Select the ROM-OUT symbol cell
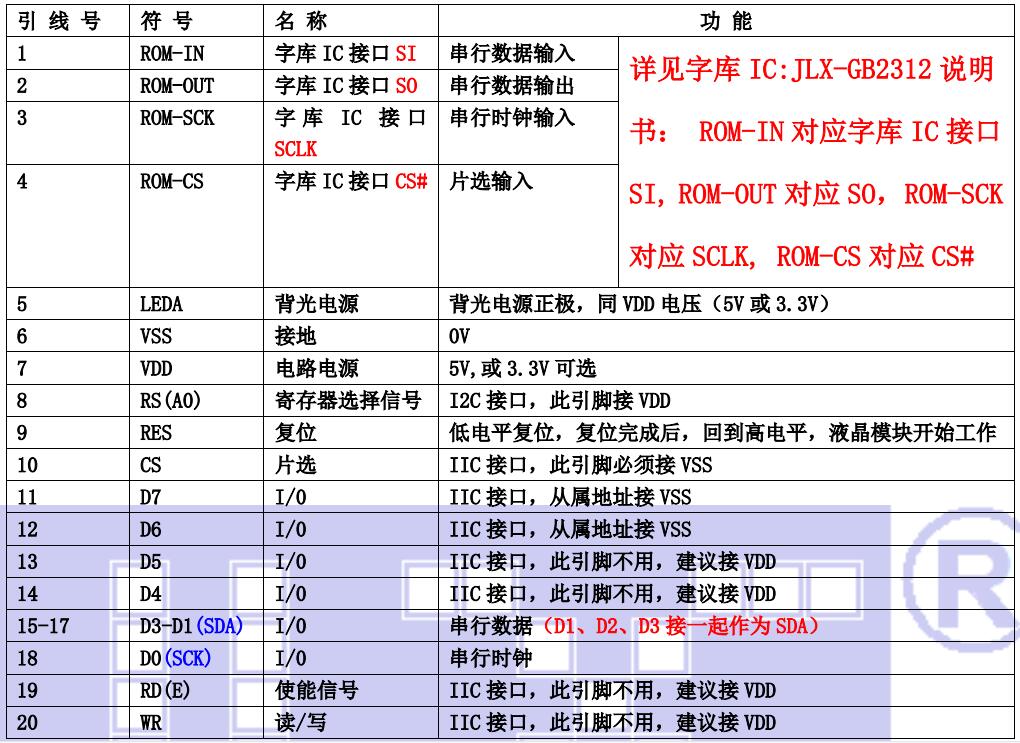 [177, 86]
